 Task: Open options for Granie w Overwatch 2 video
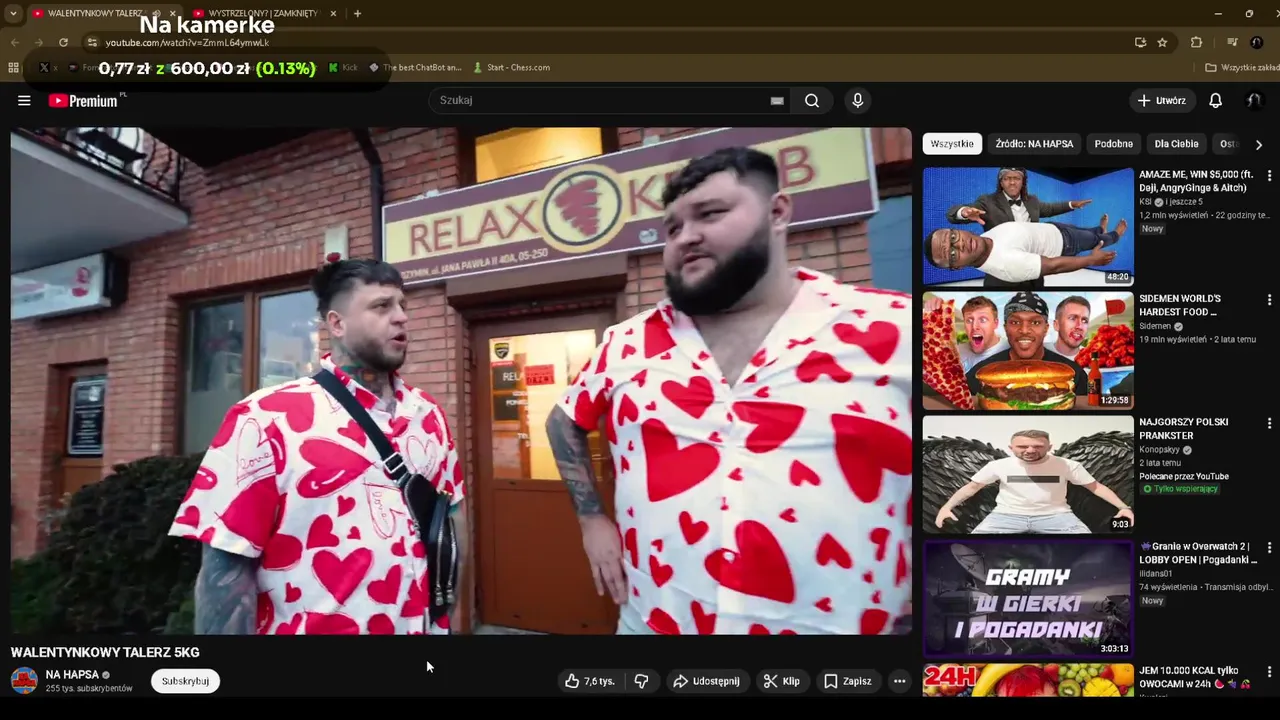click(1269, 547)
